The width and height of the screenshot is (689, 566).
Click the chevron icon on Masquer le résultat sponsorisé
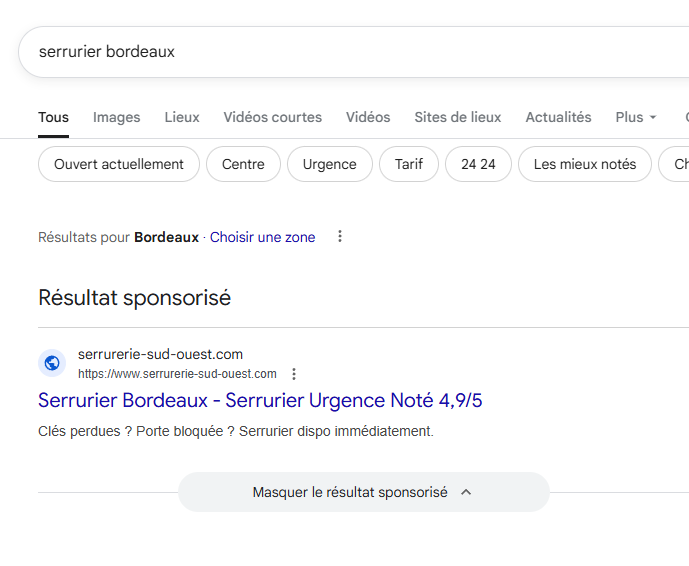[x=466, y=492]
